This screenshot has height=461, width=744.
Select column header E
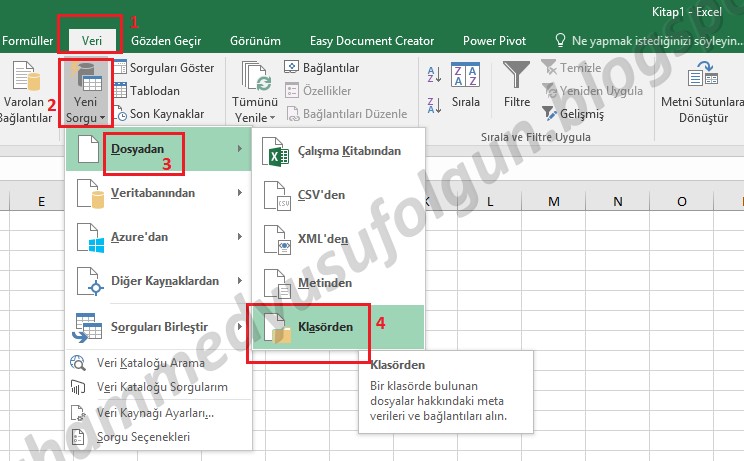click(x=41, y=202)
